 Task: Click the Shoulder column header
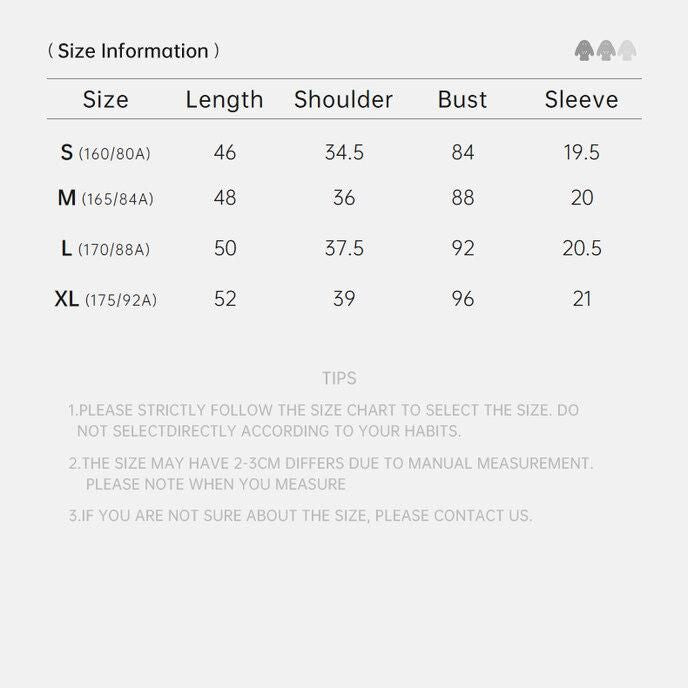pyautogui.click(x=343, y=100)
